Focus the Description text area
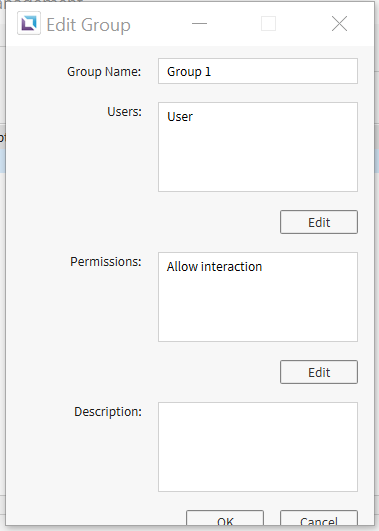379x531 pixels. point(258,447)
